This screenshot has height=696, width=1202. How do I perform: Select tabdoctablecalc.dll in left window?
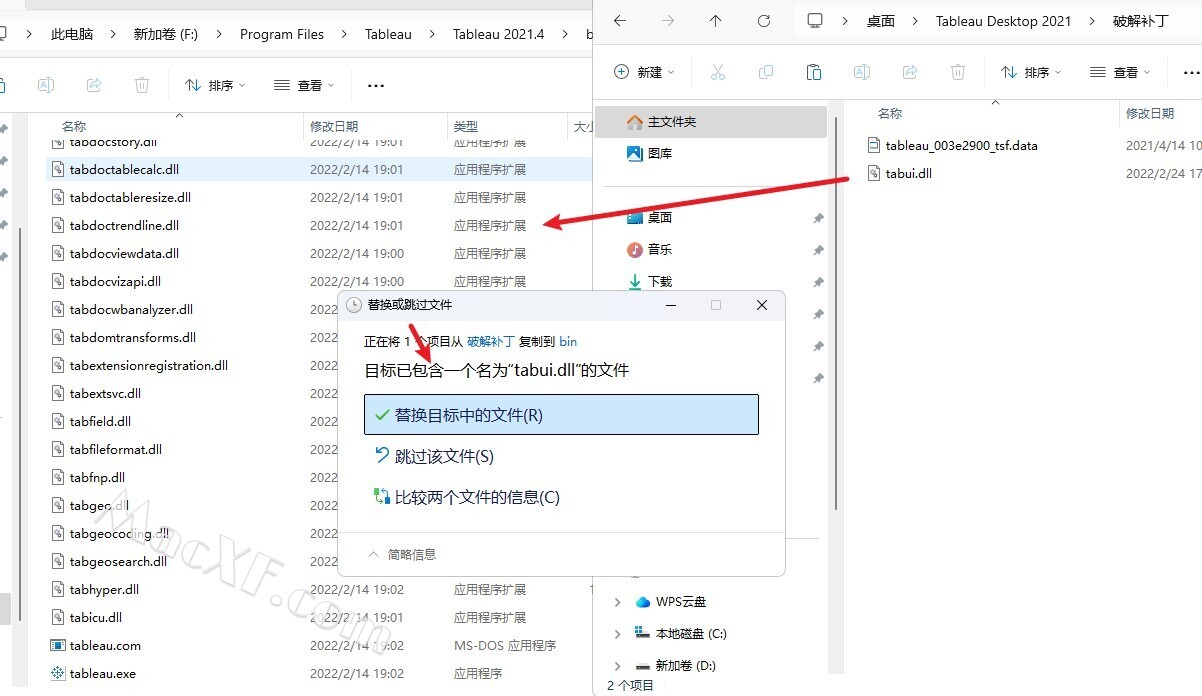pyautogui.click(x=125, y=170)
